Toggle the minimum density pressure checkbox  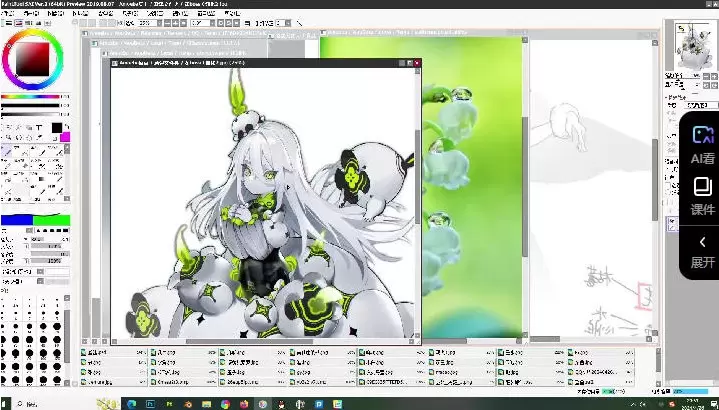coord(26,260)
